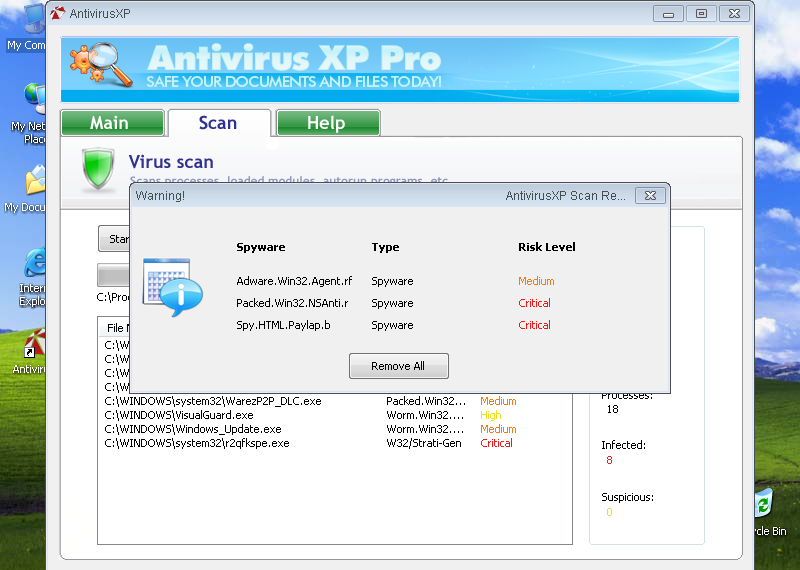This screenshot has height=570, width=800.
Task: Select the WarezP2P_DLC.exe file row
Action: pos(335,401)
